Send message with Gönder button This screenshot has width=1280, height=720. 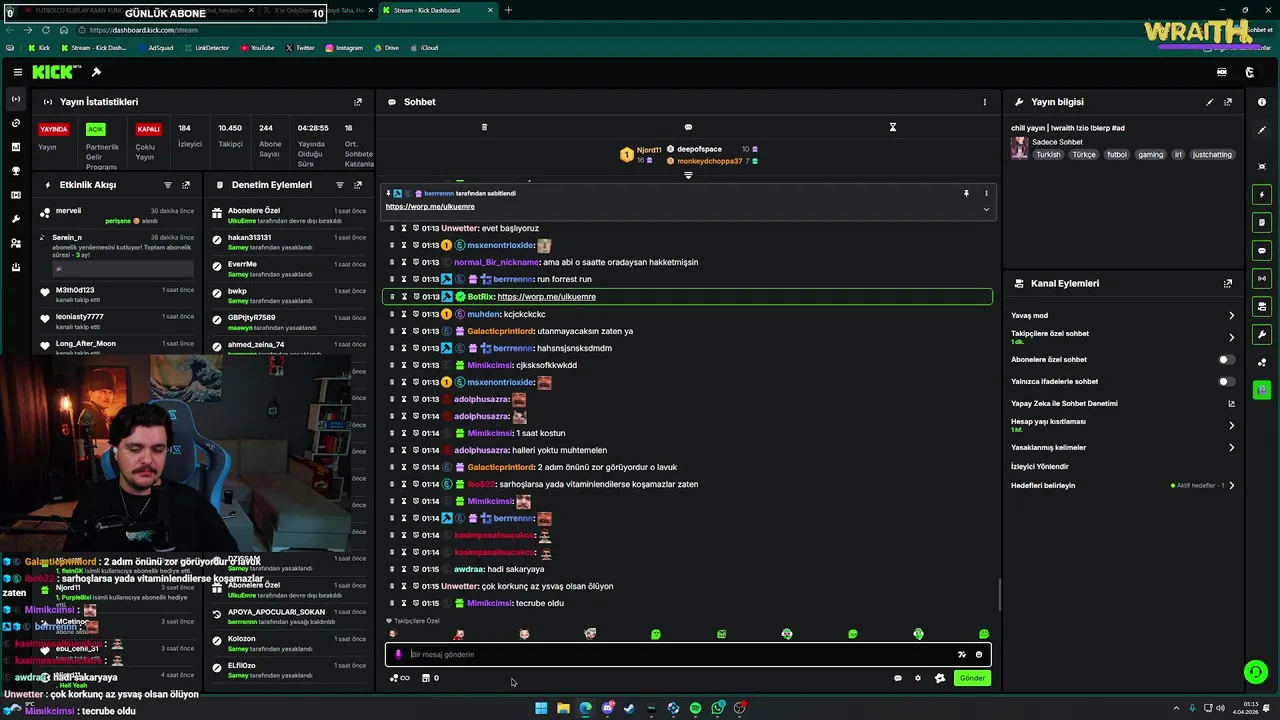coord(972,678)
